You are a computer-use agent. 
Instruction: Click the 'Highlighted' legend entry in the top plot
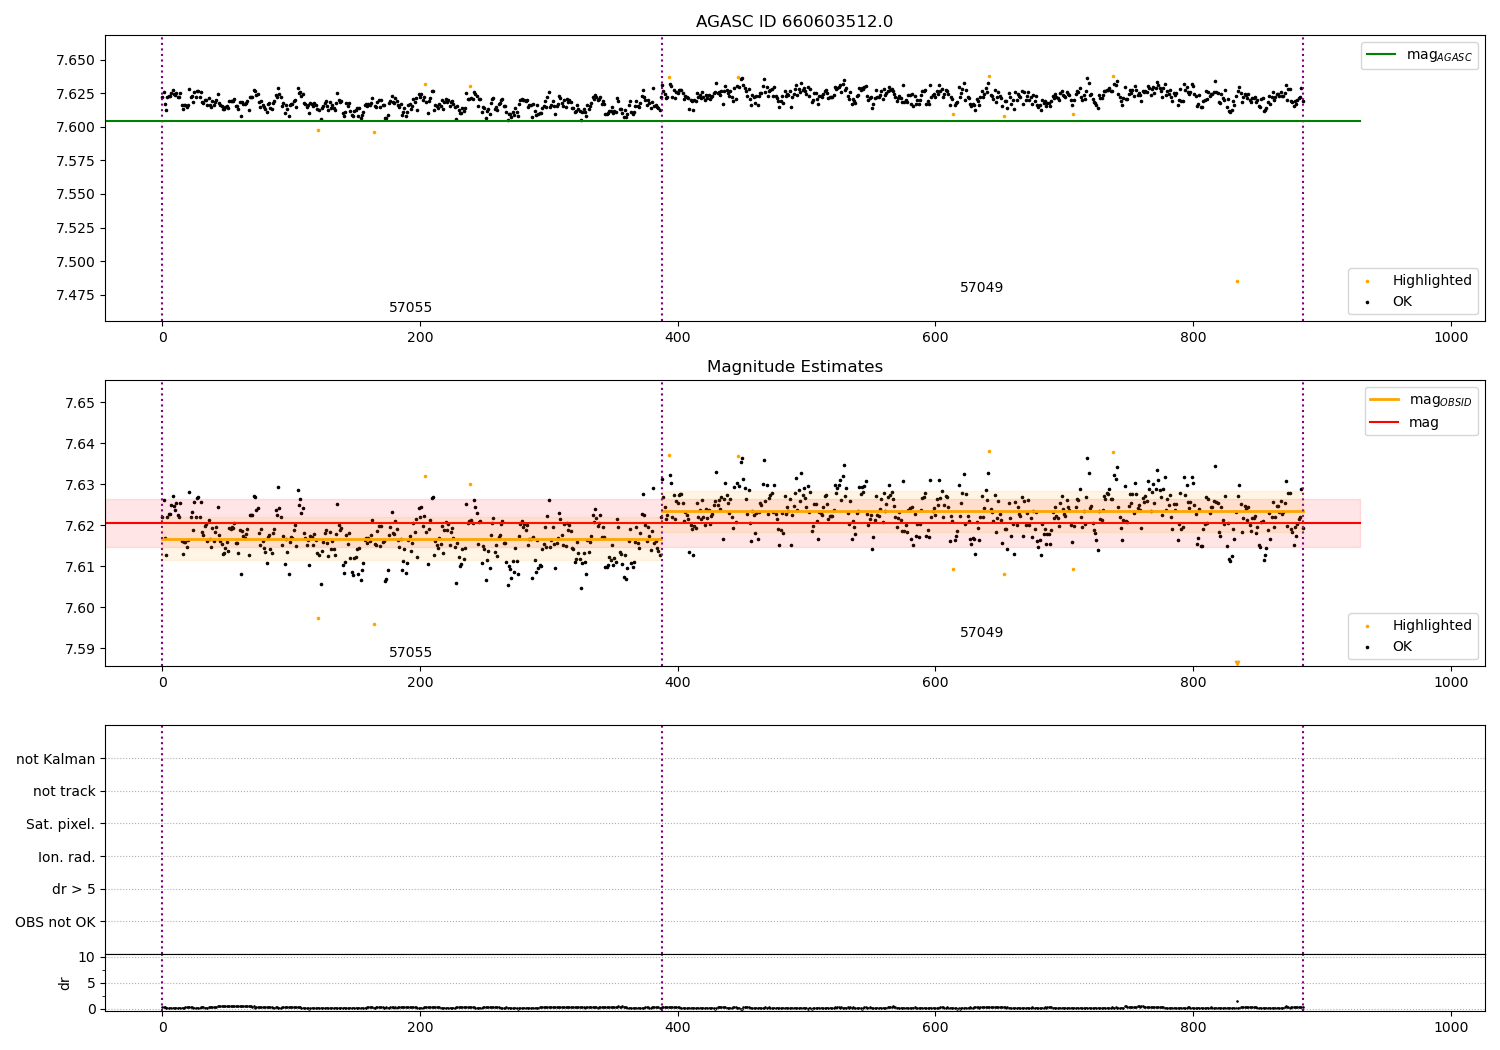tap(1419, 281)
